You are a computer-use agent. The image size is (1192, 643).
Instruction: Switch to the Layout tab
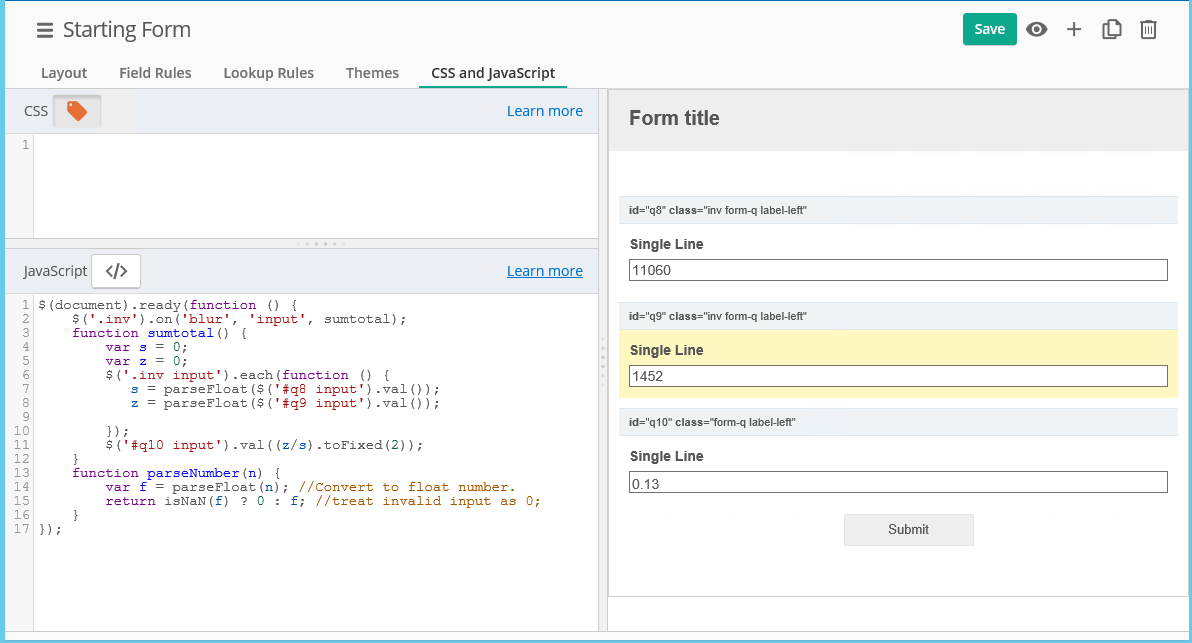click(64, 73)
